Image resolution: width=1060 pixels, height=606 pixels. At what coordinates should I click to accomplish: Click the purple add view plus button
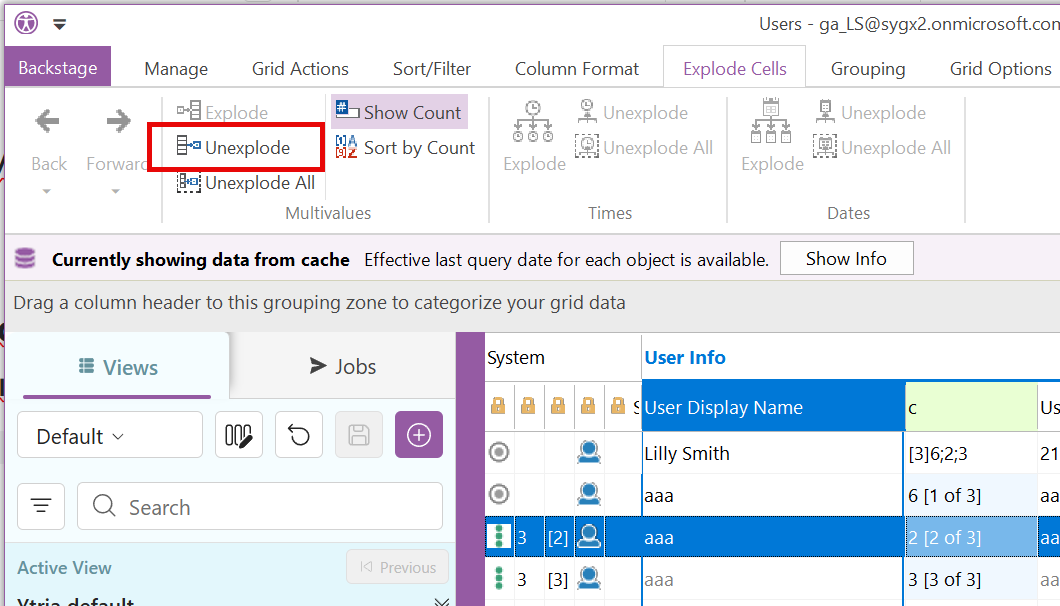(419, 436)
